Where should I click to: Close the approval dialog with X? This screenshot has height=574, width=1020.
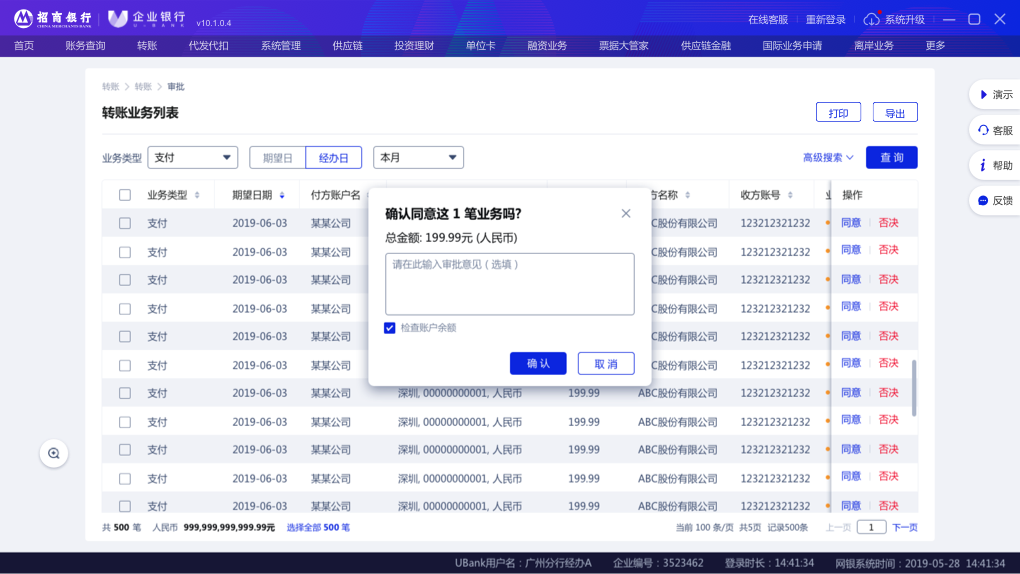(626, 213)
